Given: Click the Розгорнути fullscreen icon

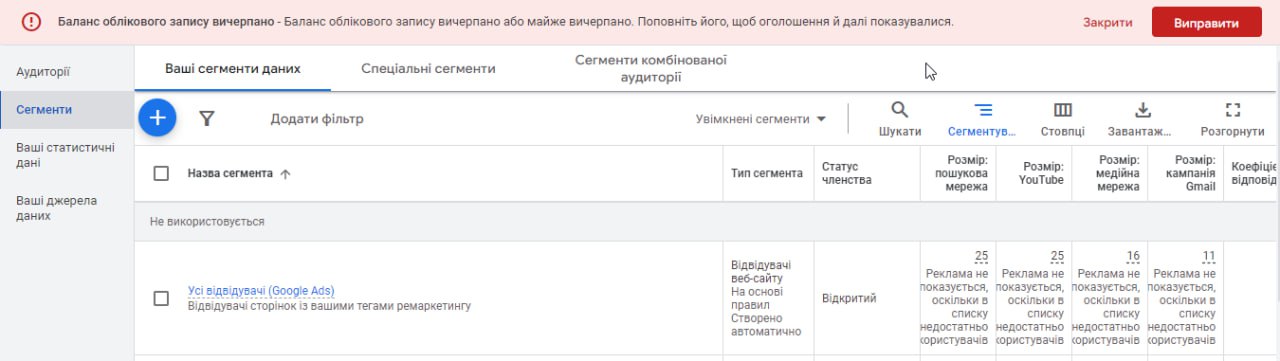Looking at the screenshot, I should [x=1233, y=110].
